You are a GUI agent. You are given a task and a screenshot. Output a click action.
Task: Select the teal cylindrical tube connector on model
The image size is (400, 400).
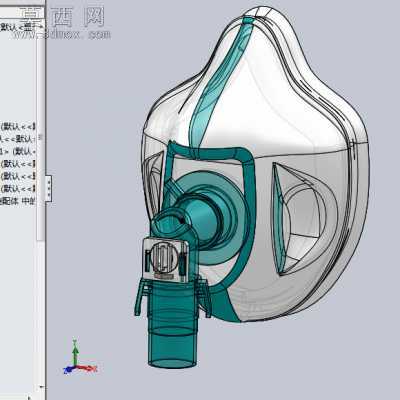click(173, 326)
